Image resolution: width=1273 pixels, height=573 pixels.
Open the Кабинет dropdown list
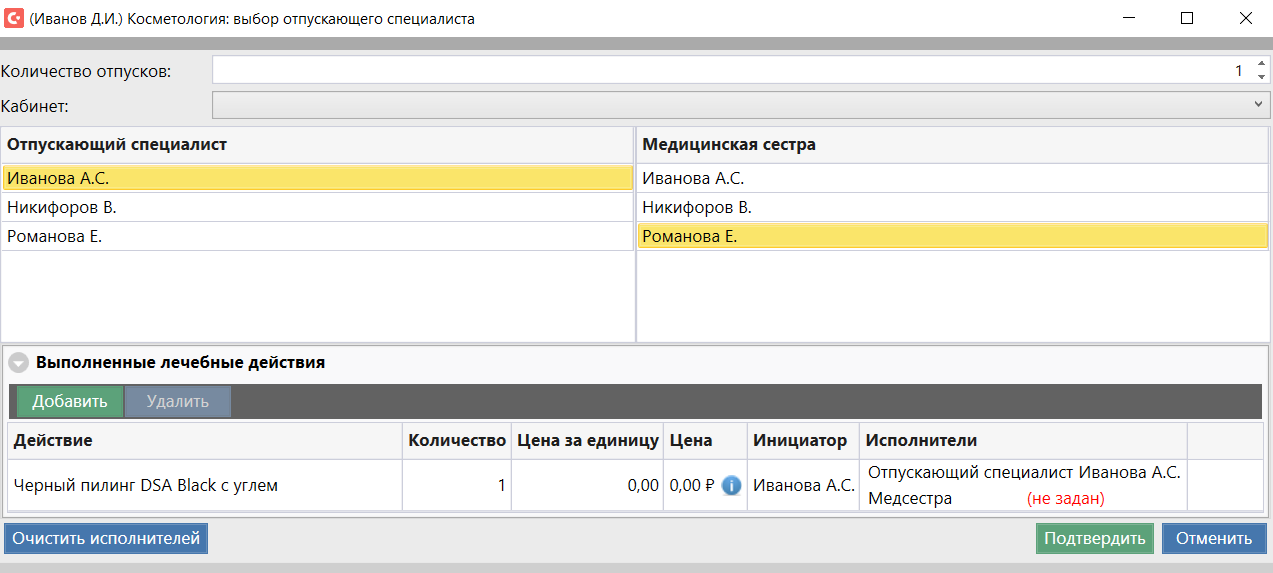pyautogui.click(x=1258, y=104)
